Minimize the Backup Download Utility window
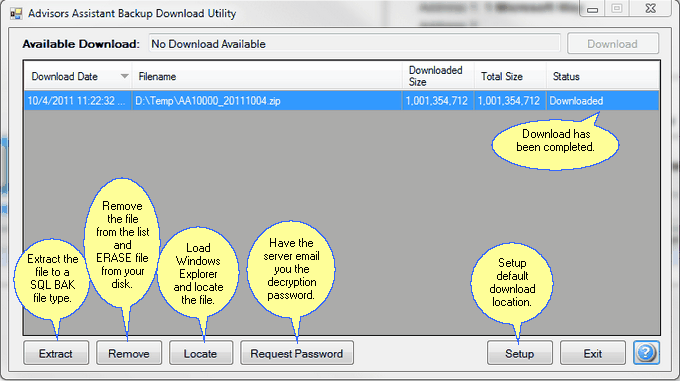 [593, 9]
